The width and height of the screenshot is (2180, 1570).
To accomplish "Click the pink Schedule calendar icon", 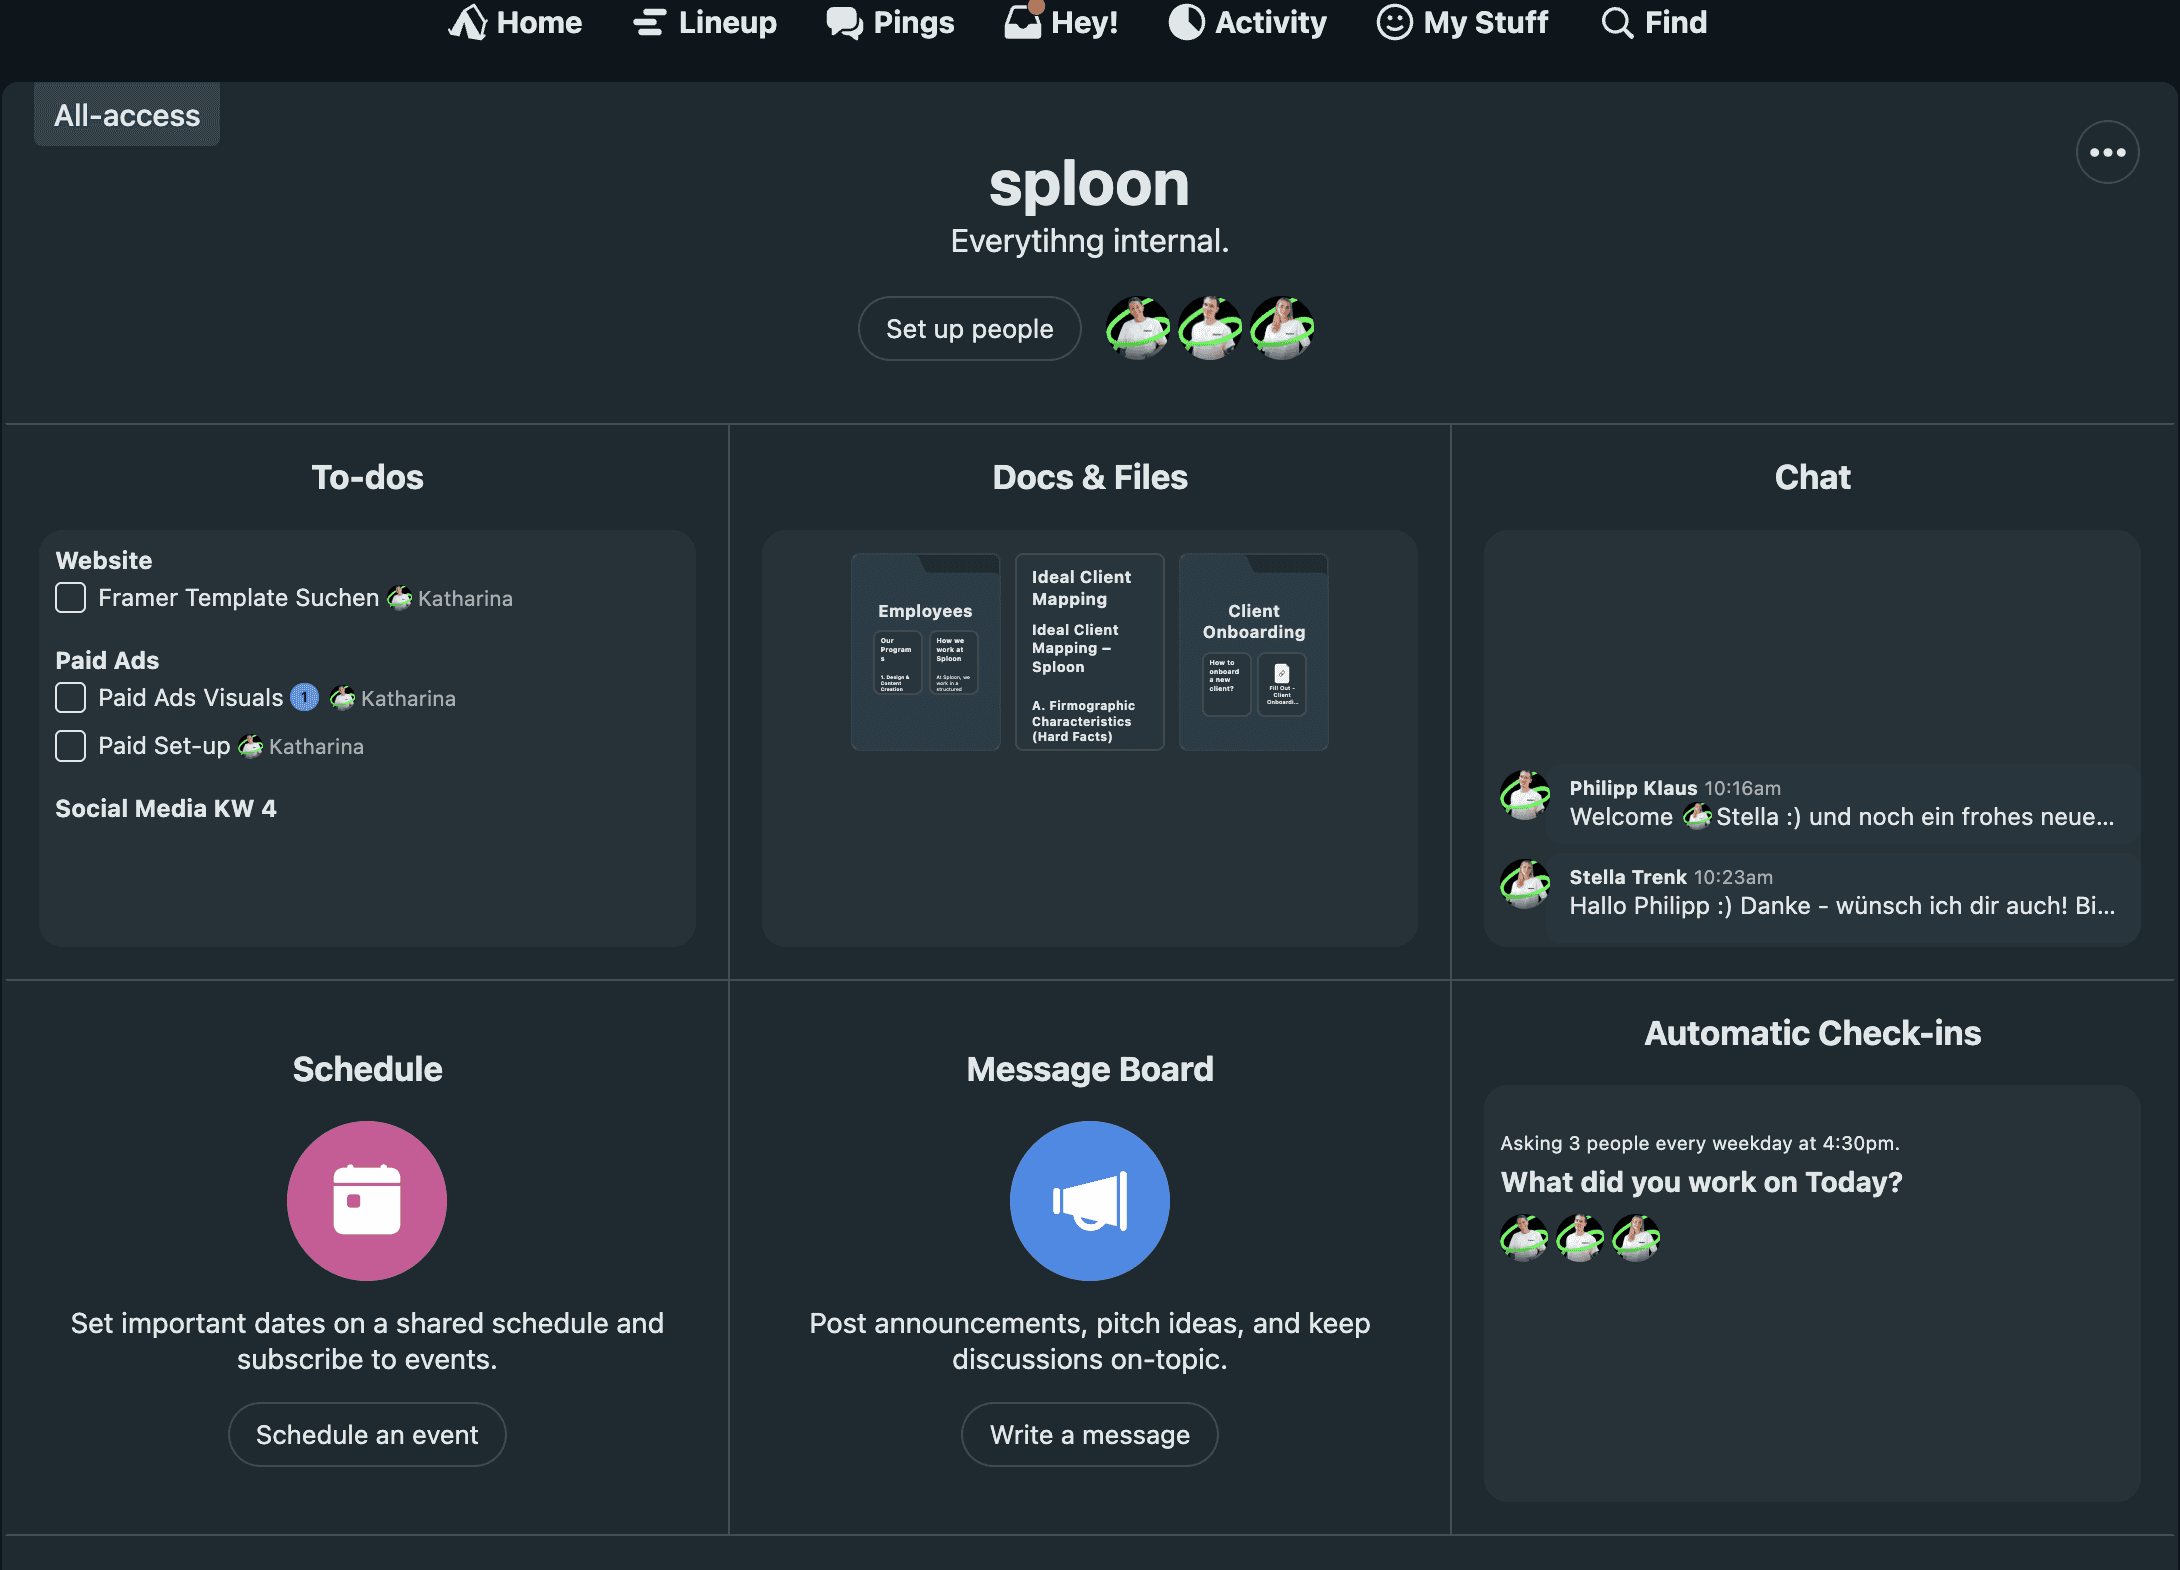I will pos(367,1200).
